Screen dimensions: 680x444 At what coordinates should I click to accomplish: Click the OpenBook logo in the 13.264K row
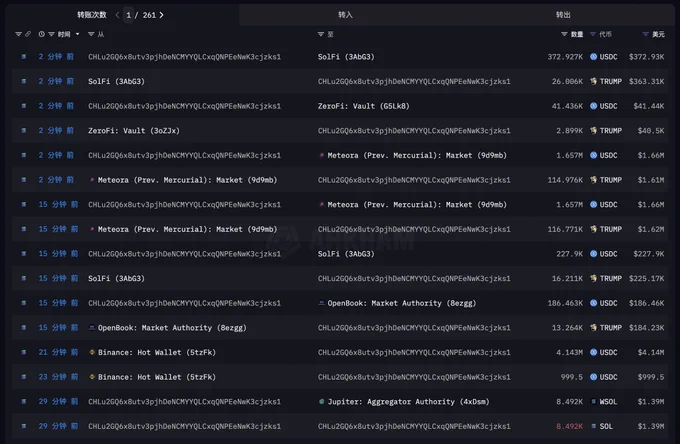pos(92,328)
